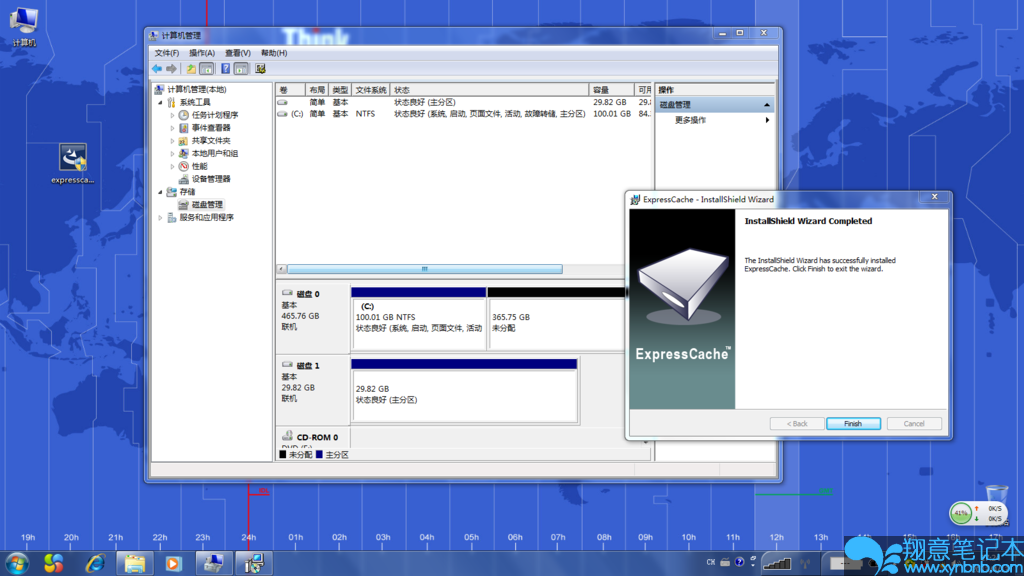Click the Up one level toolbar icon

191,69
